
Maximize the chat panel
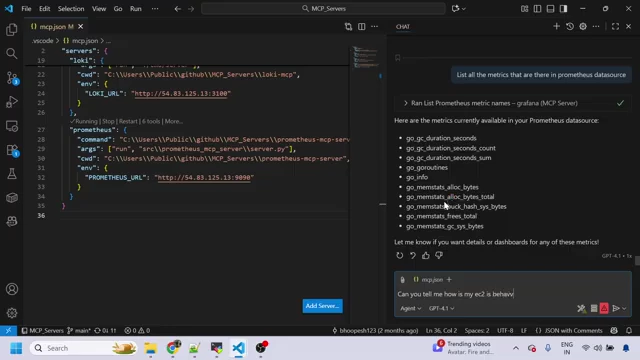click(x=615, y=27)
